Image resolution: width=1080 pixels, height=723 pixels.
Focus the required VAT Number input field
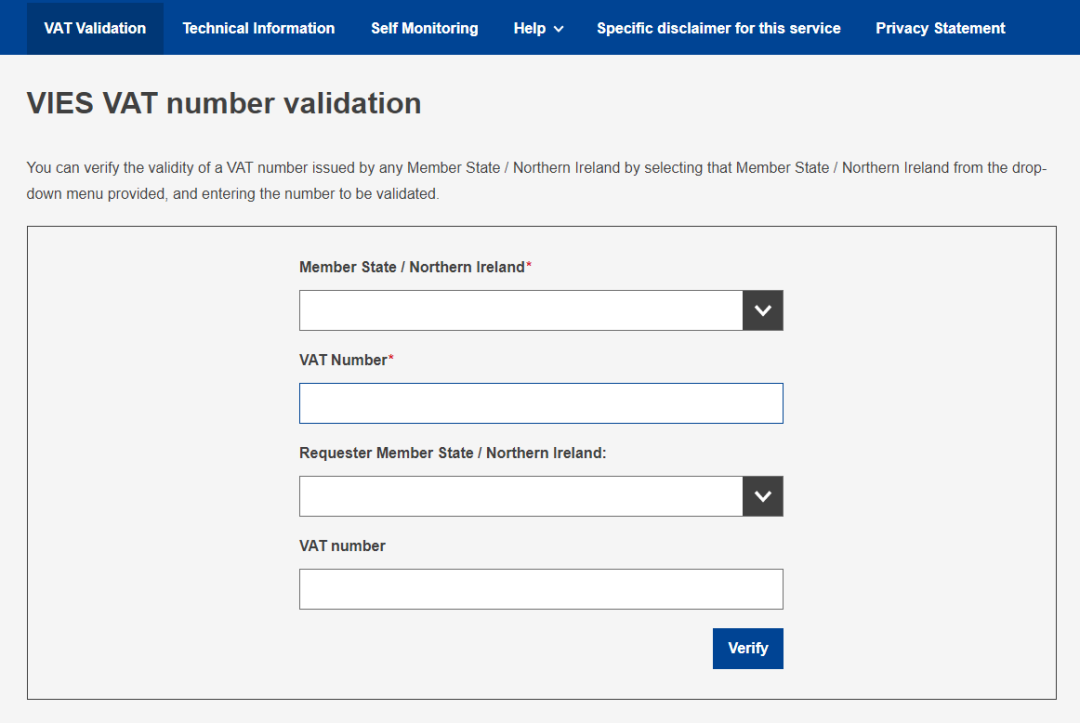(x=540, y=403)
